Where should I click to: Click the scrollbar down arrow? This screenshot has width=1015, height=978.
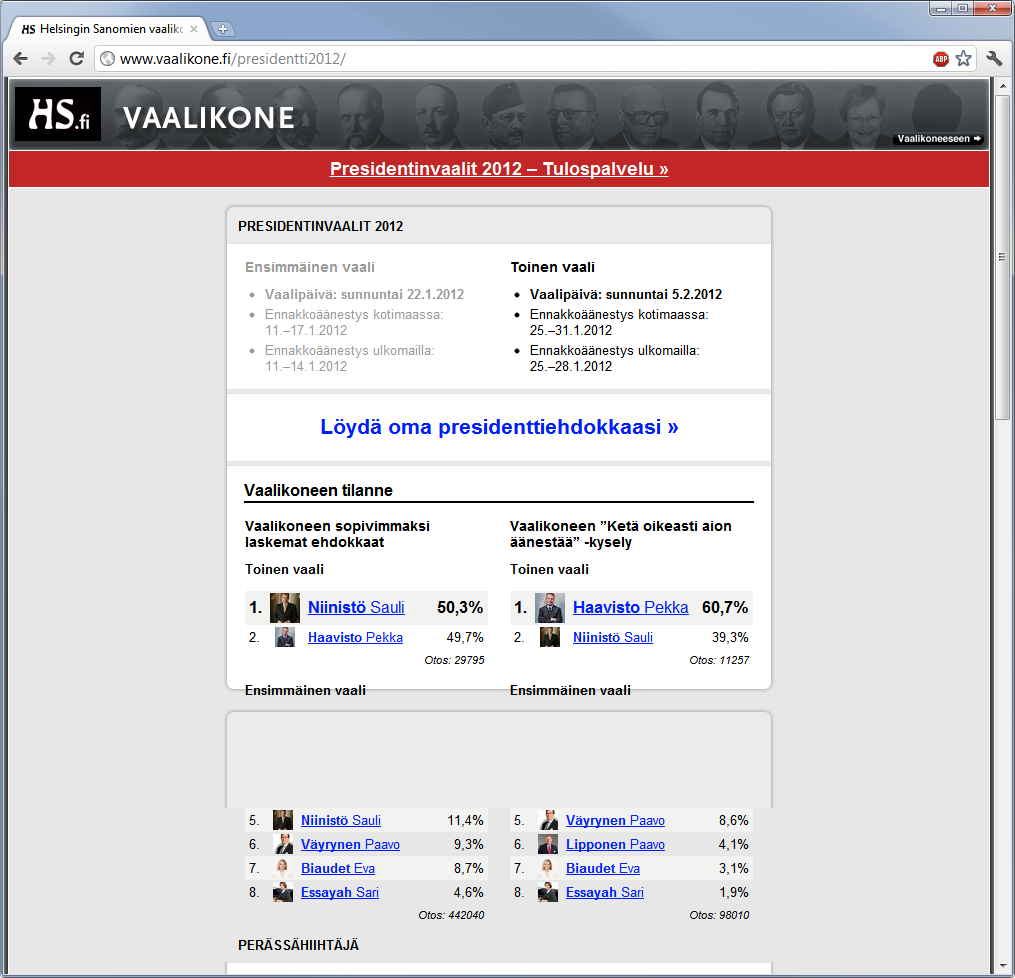tap(1002, 967)
